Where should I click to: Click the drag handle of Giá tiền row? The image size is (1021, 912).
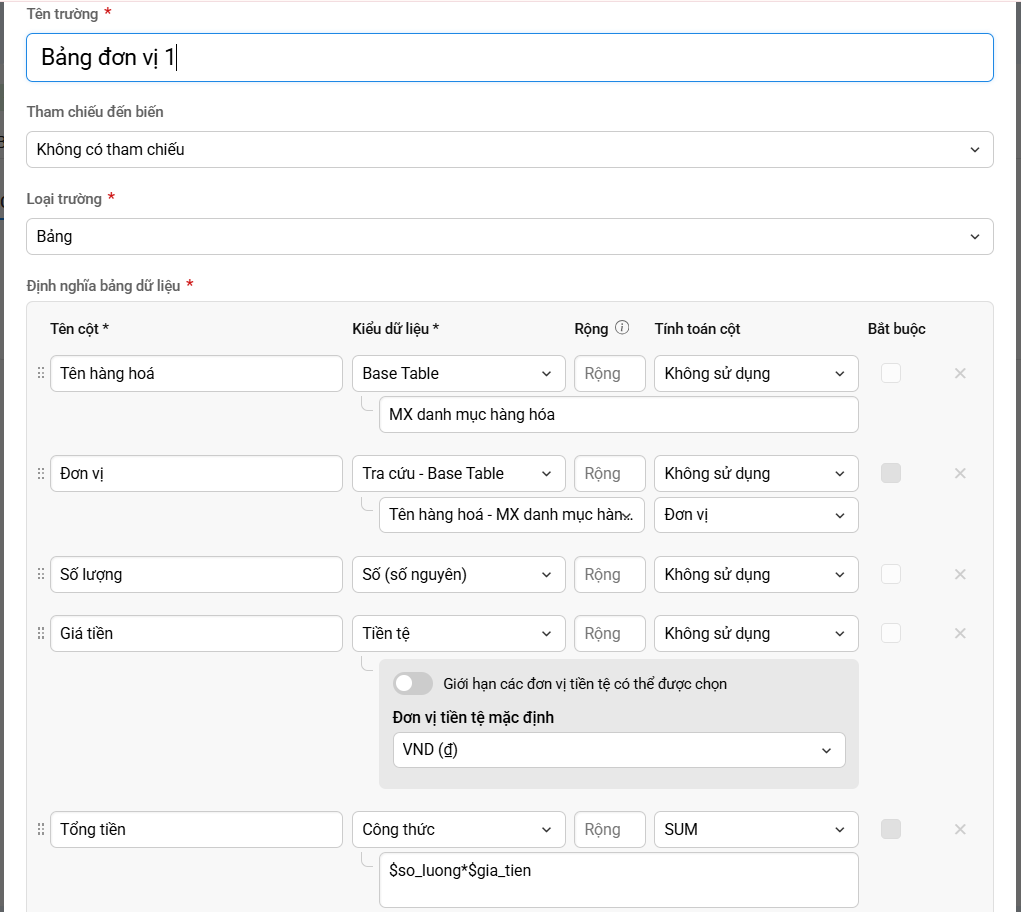(x=40, y=633)
